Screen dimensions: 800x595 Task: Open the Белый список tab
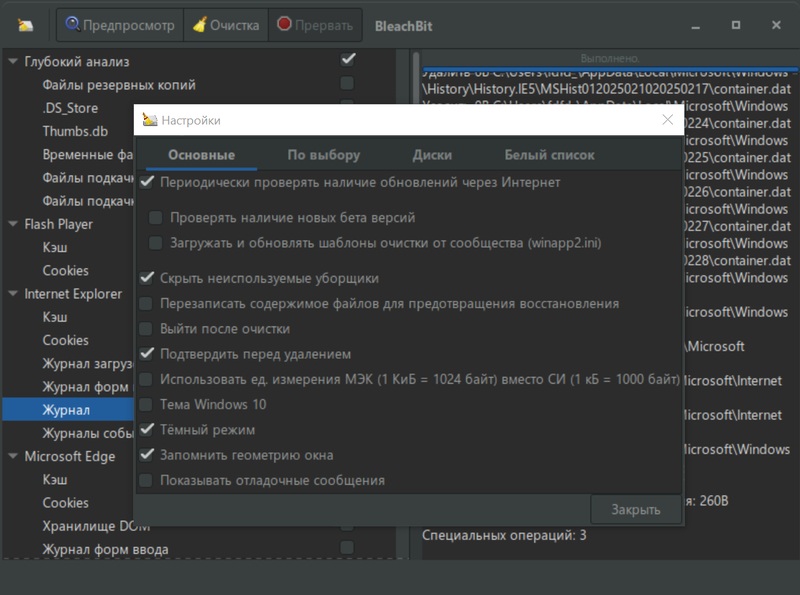[x=549, y=155]
